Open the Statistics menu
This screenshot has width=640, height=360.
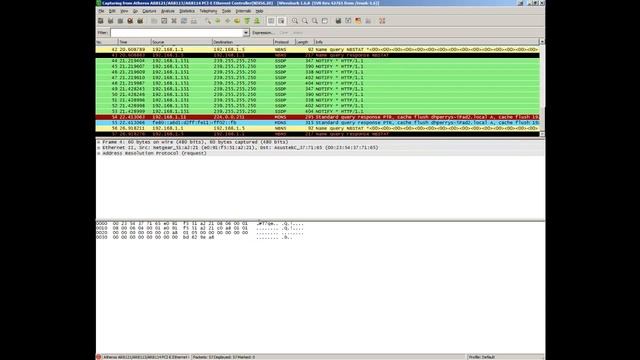coord(187,11)
